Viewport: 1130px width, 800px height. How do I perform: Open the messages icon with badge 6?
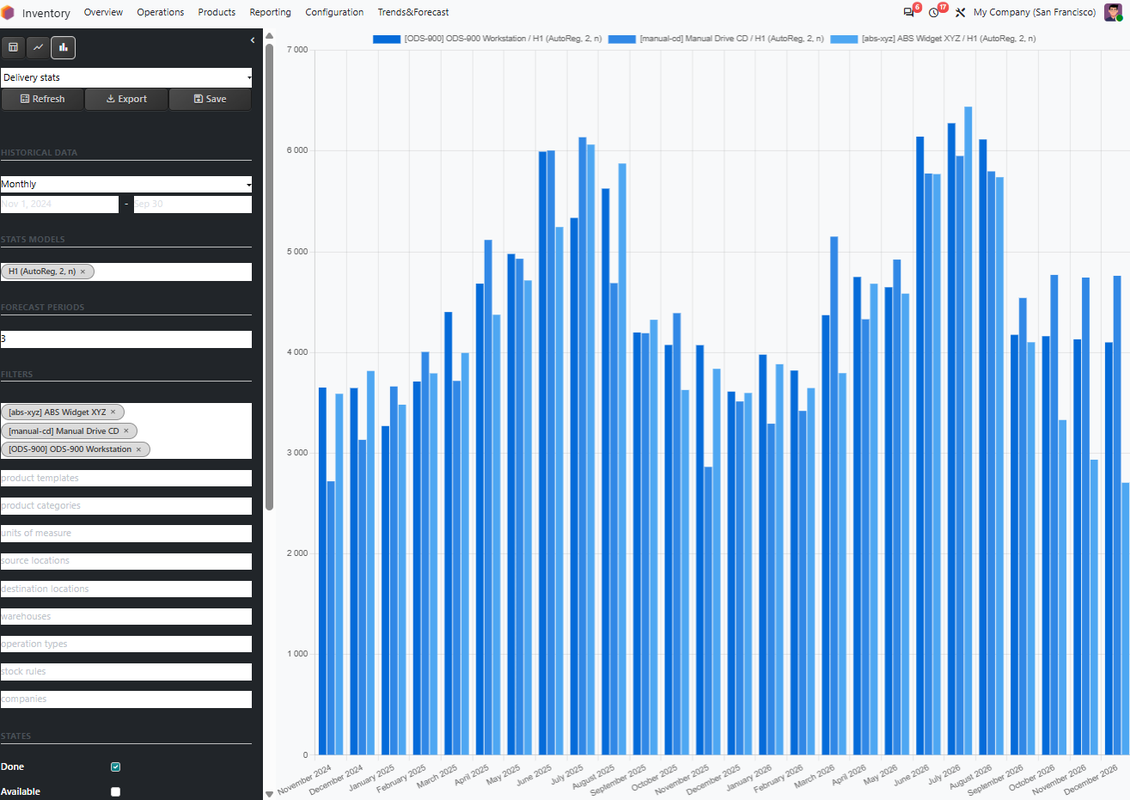(x=909, y=12)
